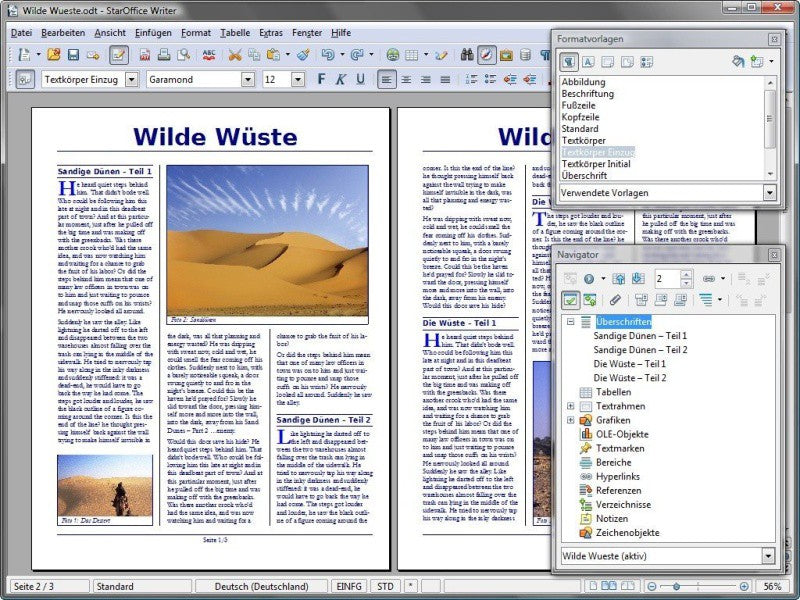Screen dimensions: 800x600
Task: Toggle numbered list icon
Action: (471, 79)
